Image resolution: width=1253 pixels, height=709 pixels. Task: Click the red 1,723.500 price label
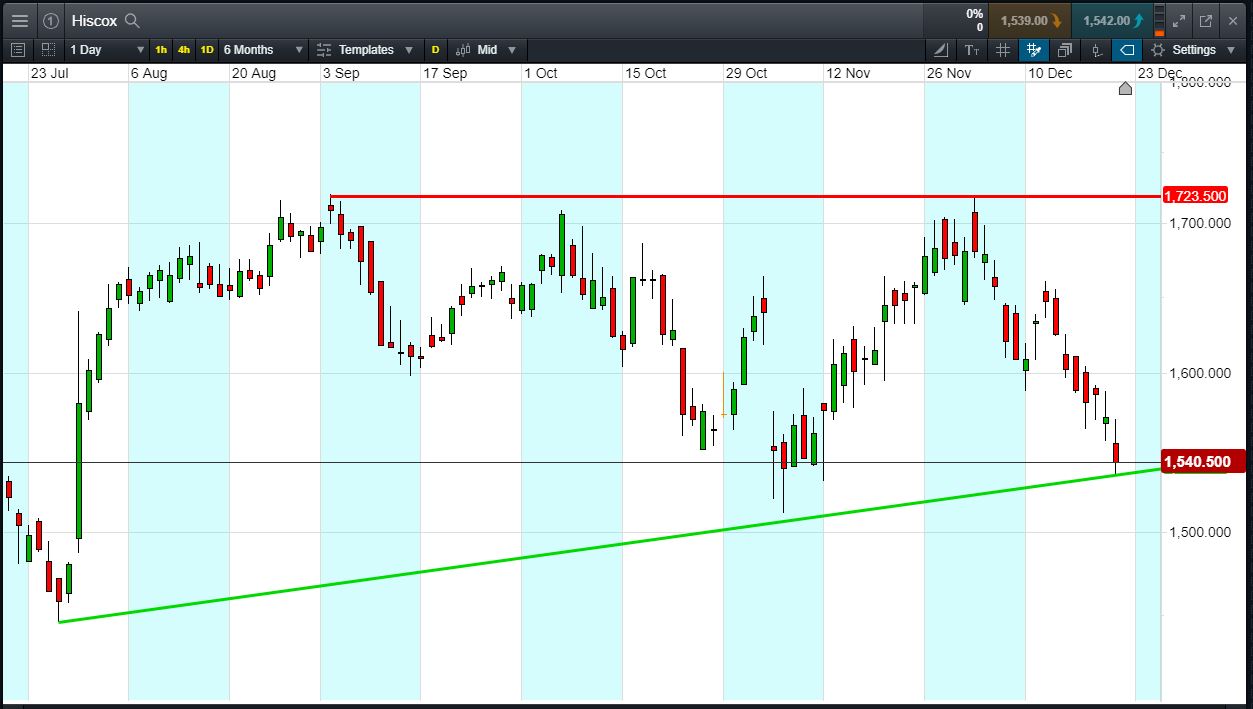pyautogui.click(x=1195, y=196)
